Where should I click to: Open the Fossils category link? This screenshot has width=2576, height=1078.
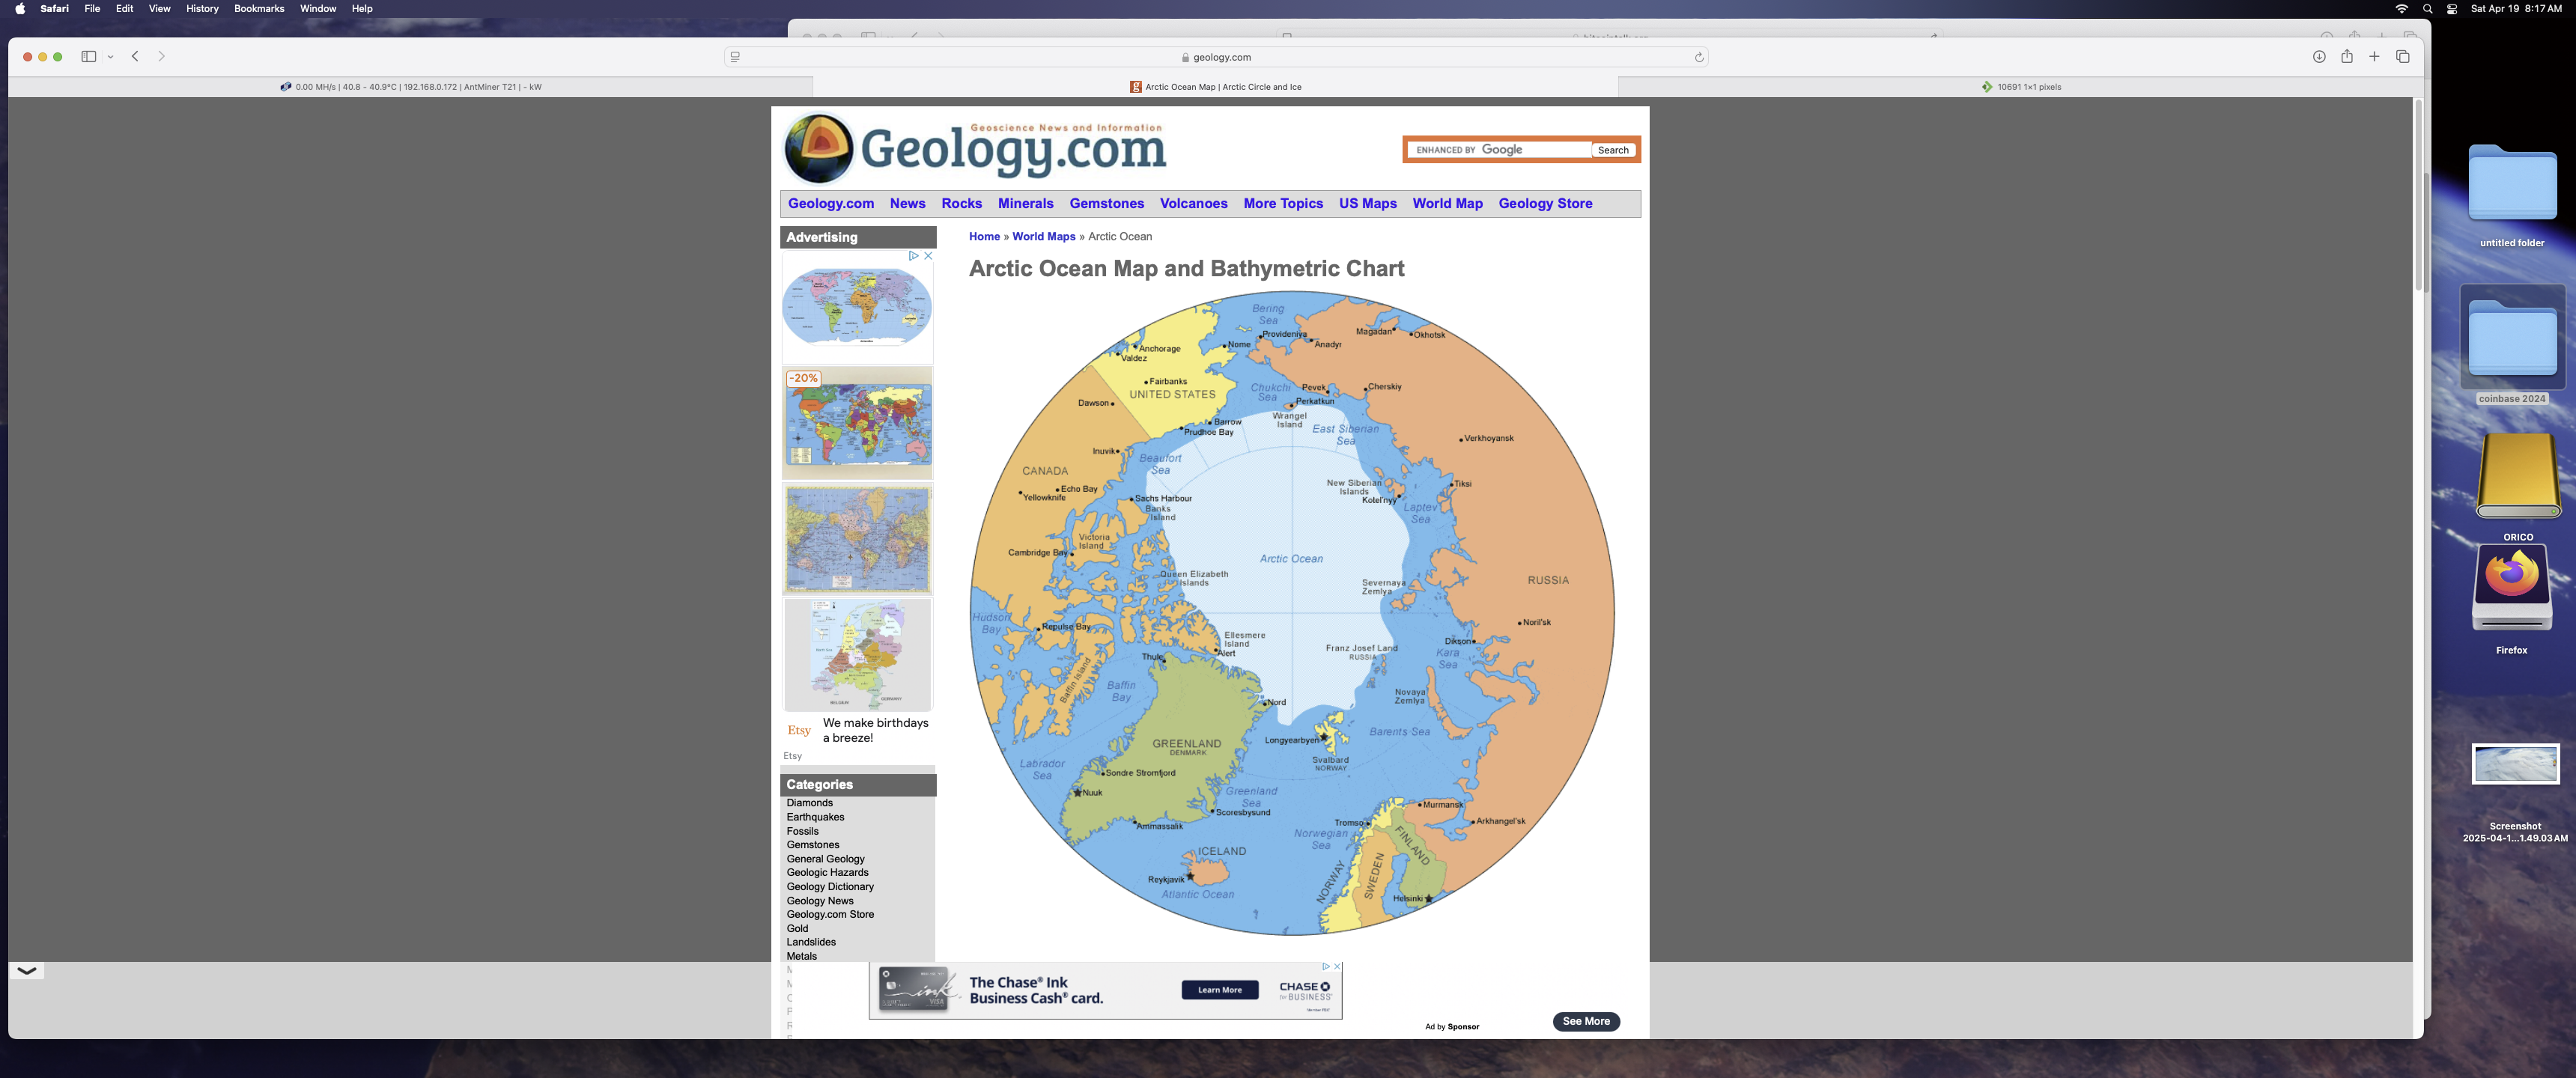[802, 831]
